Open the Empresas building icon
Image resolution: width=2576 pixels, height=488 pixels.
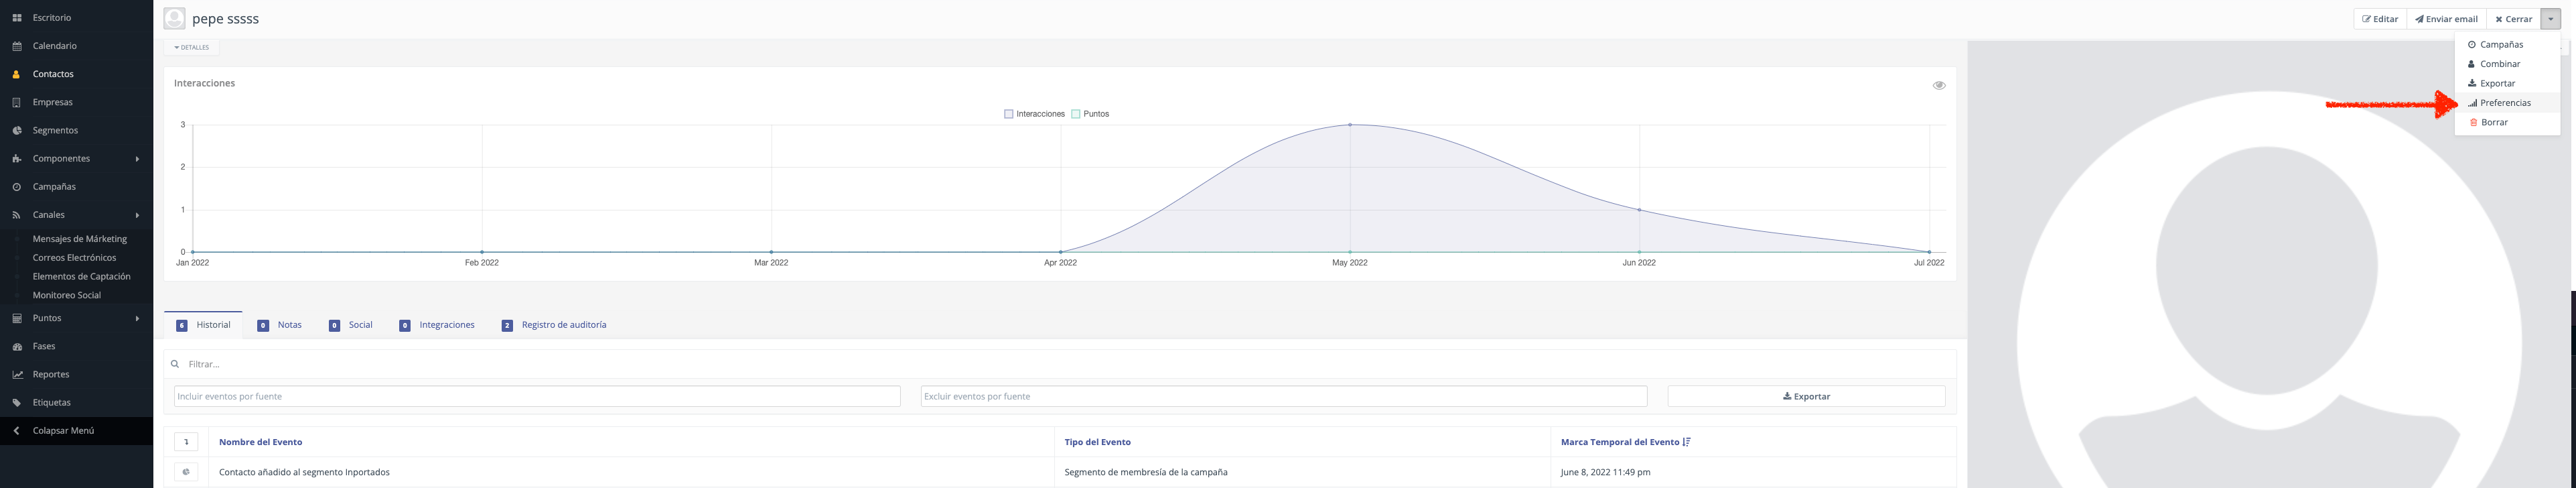[17, 102]
